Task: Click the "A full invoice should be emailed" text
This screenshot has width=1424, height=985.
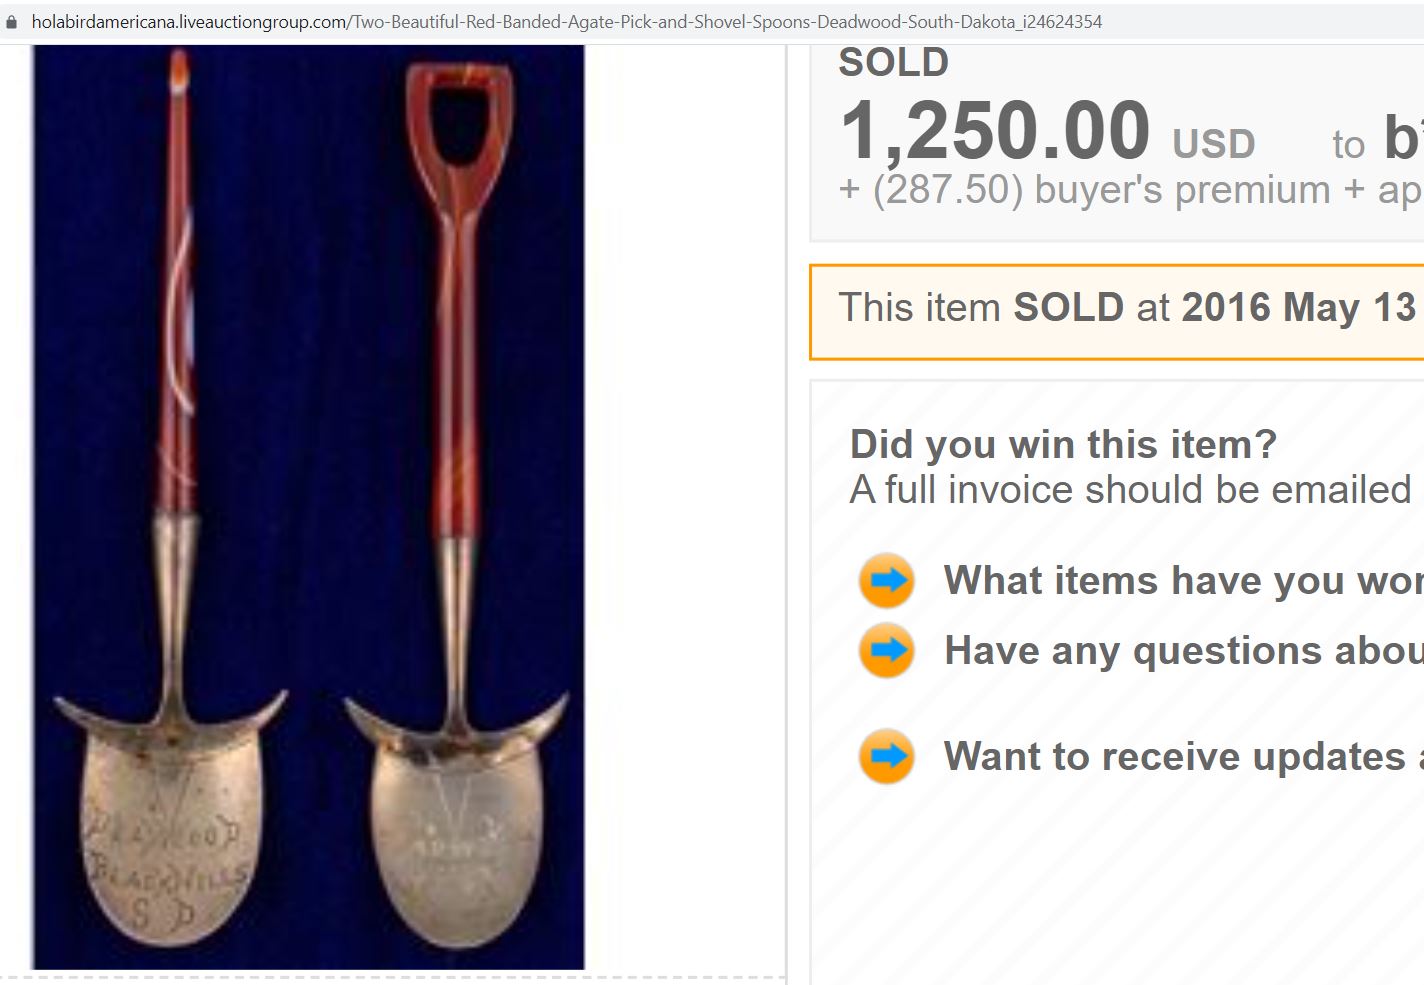Action: pyautogui.click(x=1130, y=490)
